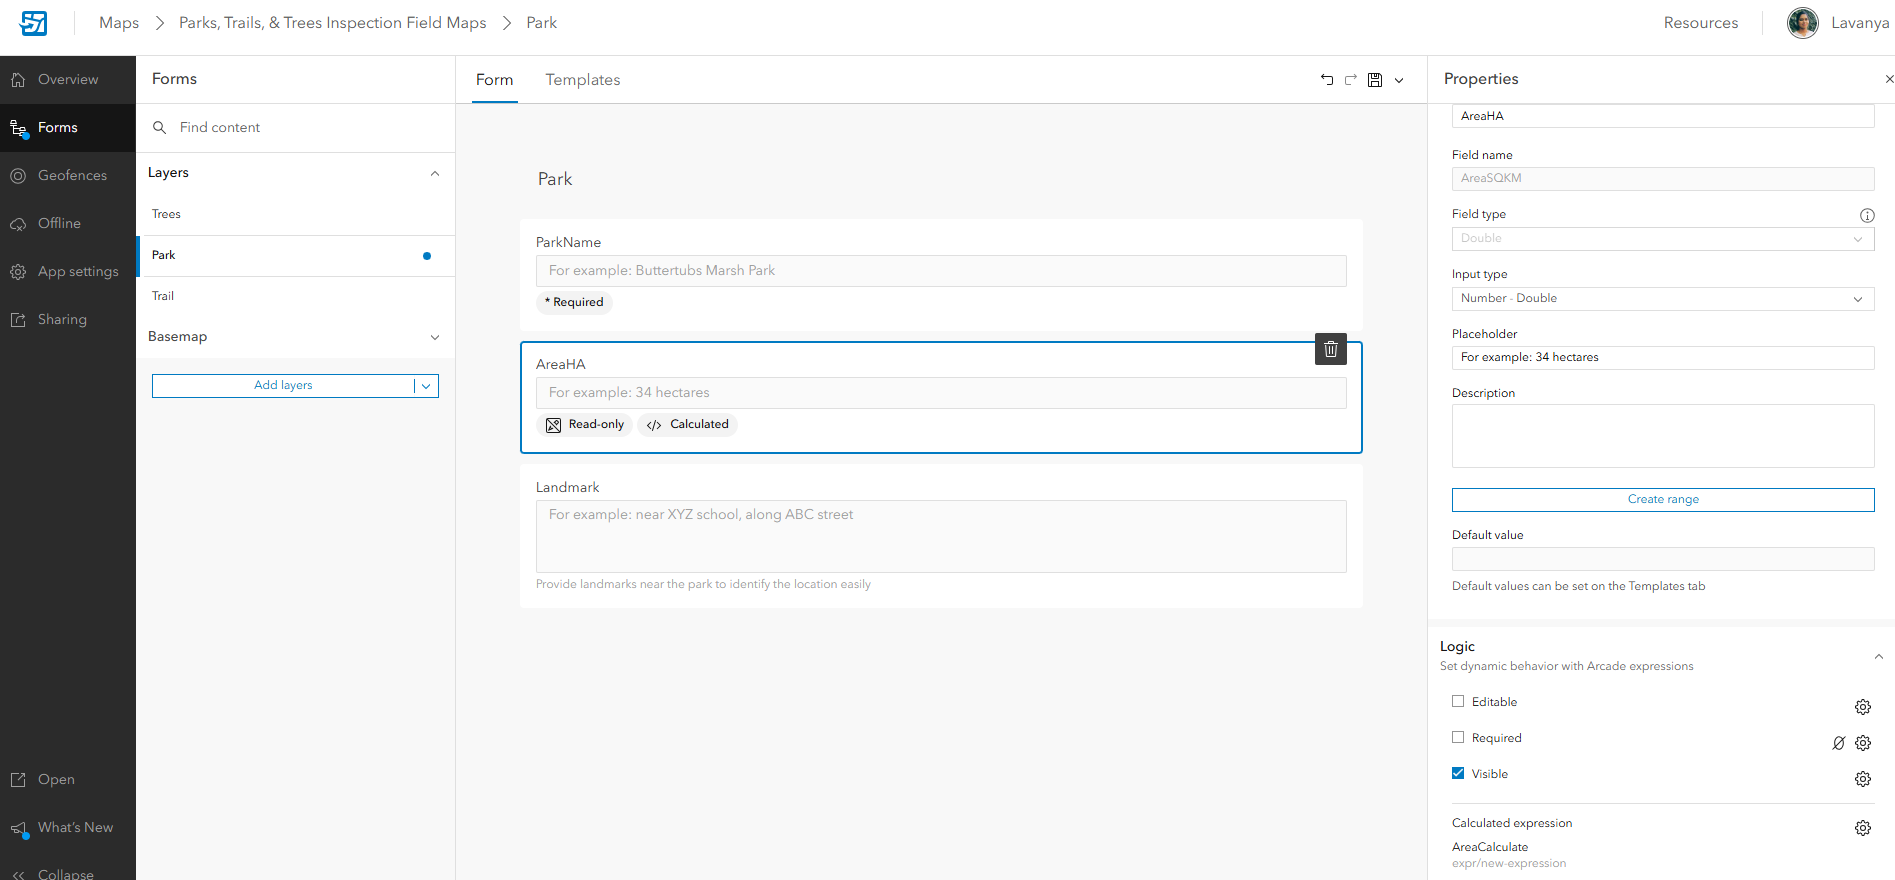Click the Open external link icon
This screenshot has height=880, width=1895.
point(18,780)
